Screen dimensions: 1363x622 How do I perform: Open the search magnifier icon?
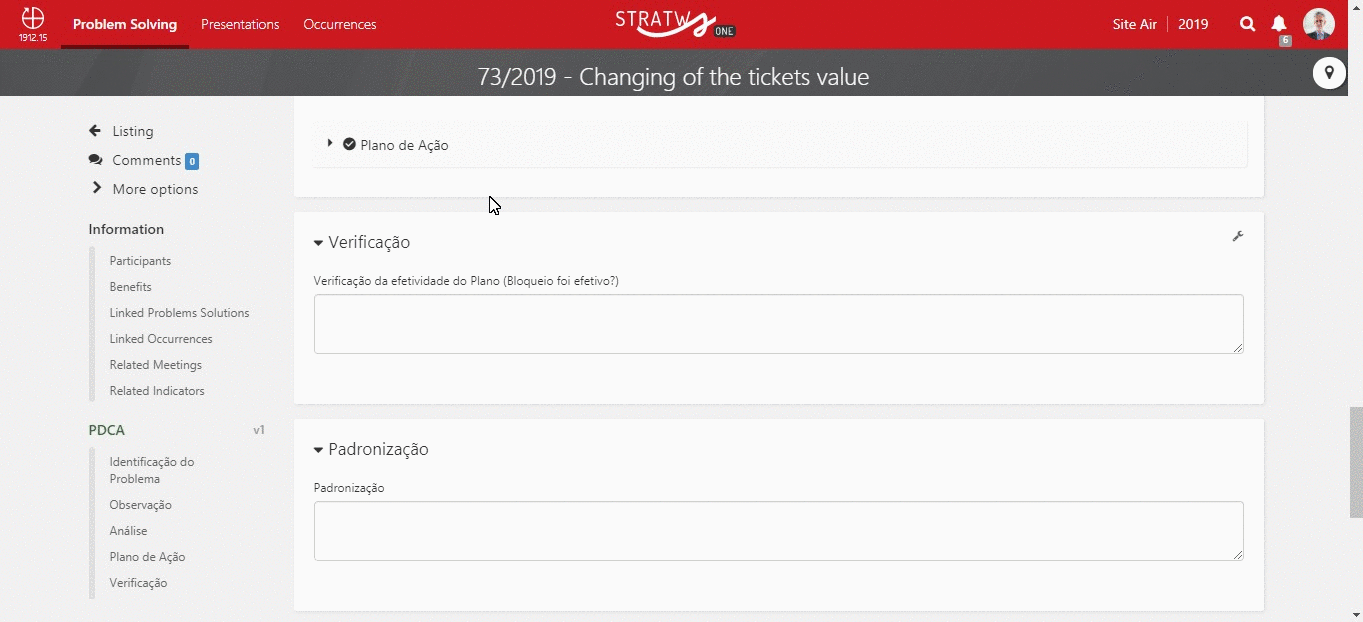[1247, 24]
